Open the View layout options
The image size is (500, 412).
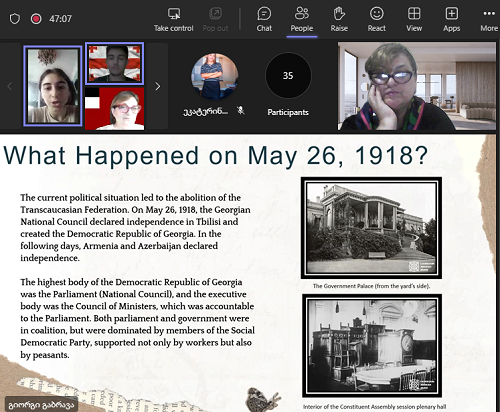tap(414, 20)
